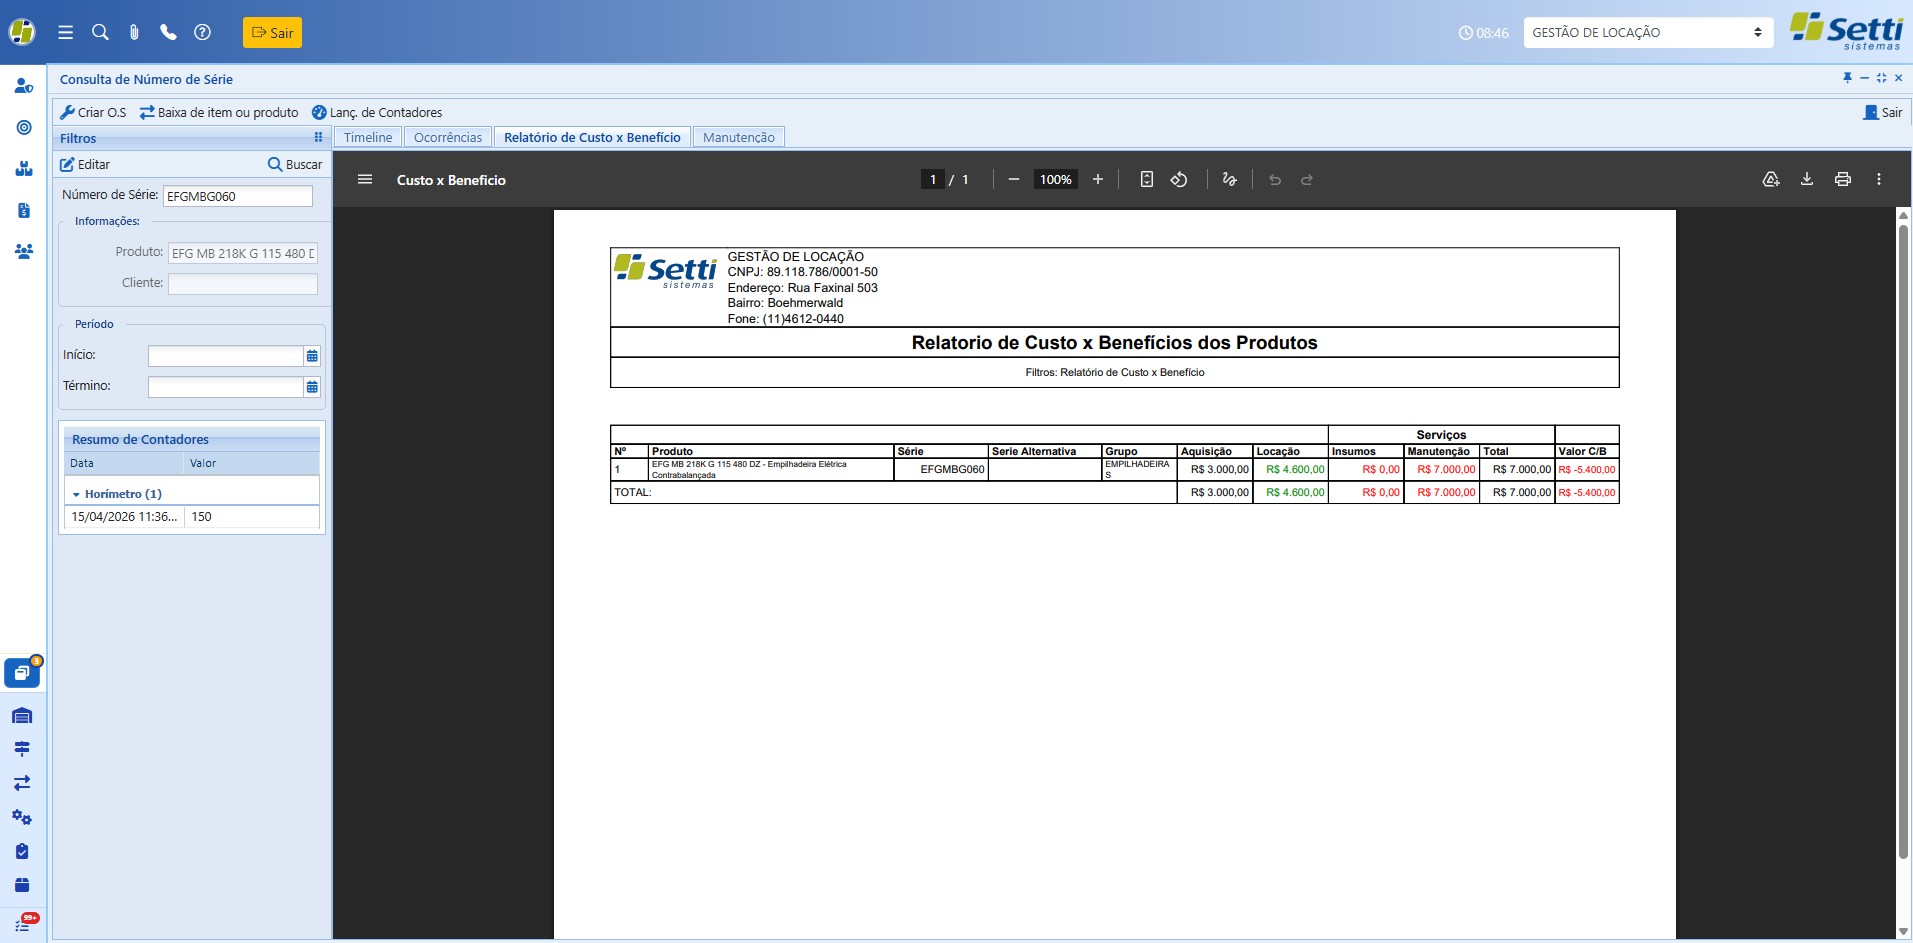1913x943 pixels.
Task: Click the user shield sidebar icon
Action: point(23,86)
